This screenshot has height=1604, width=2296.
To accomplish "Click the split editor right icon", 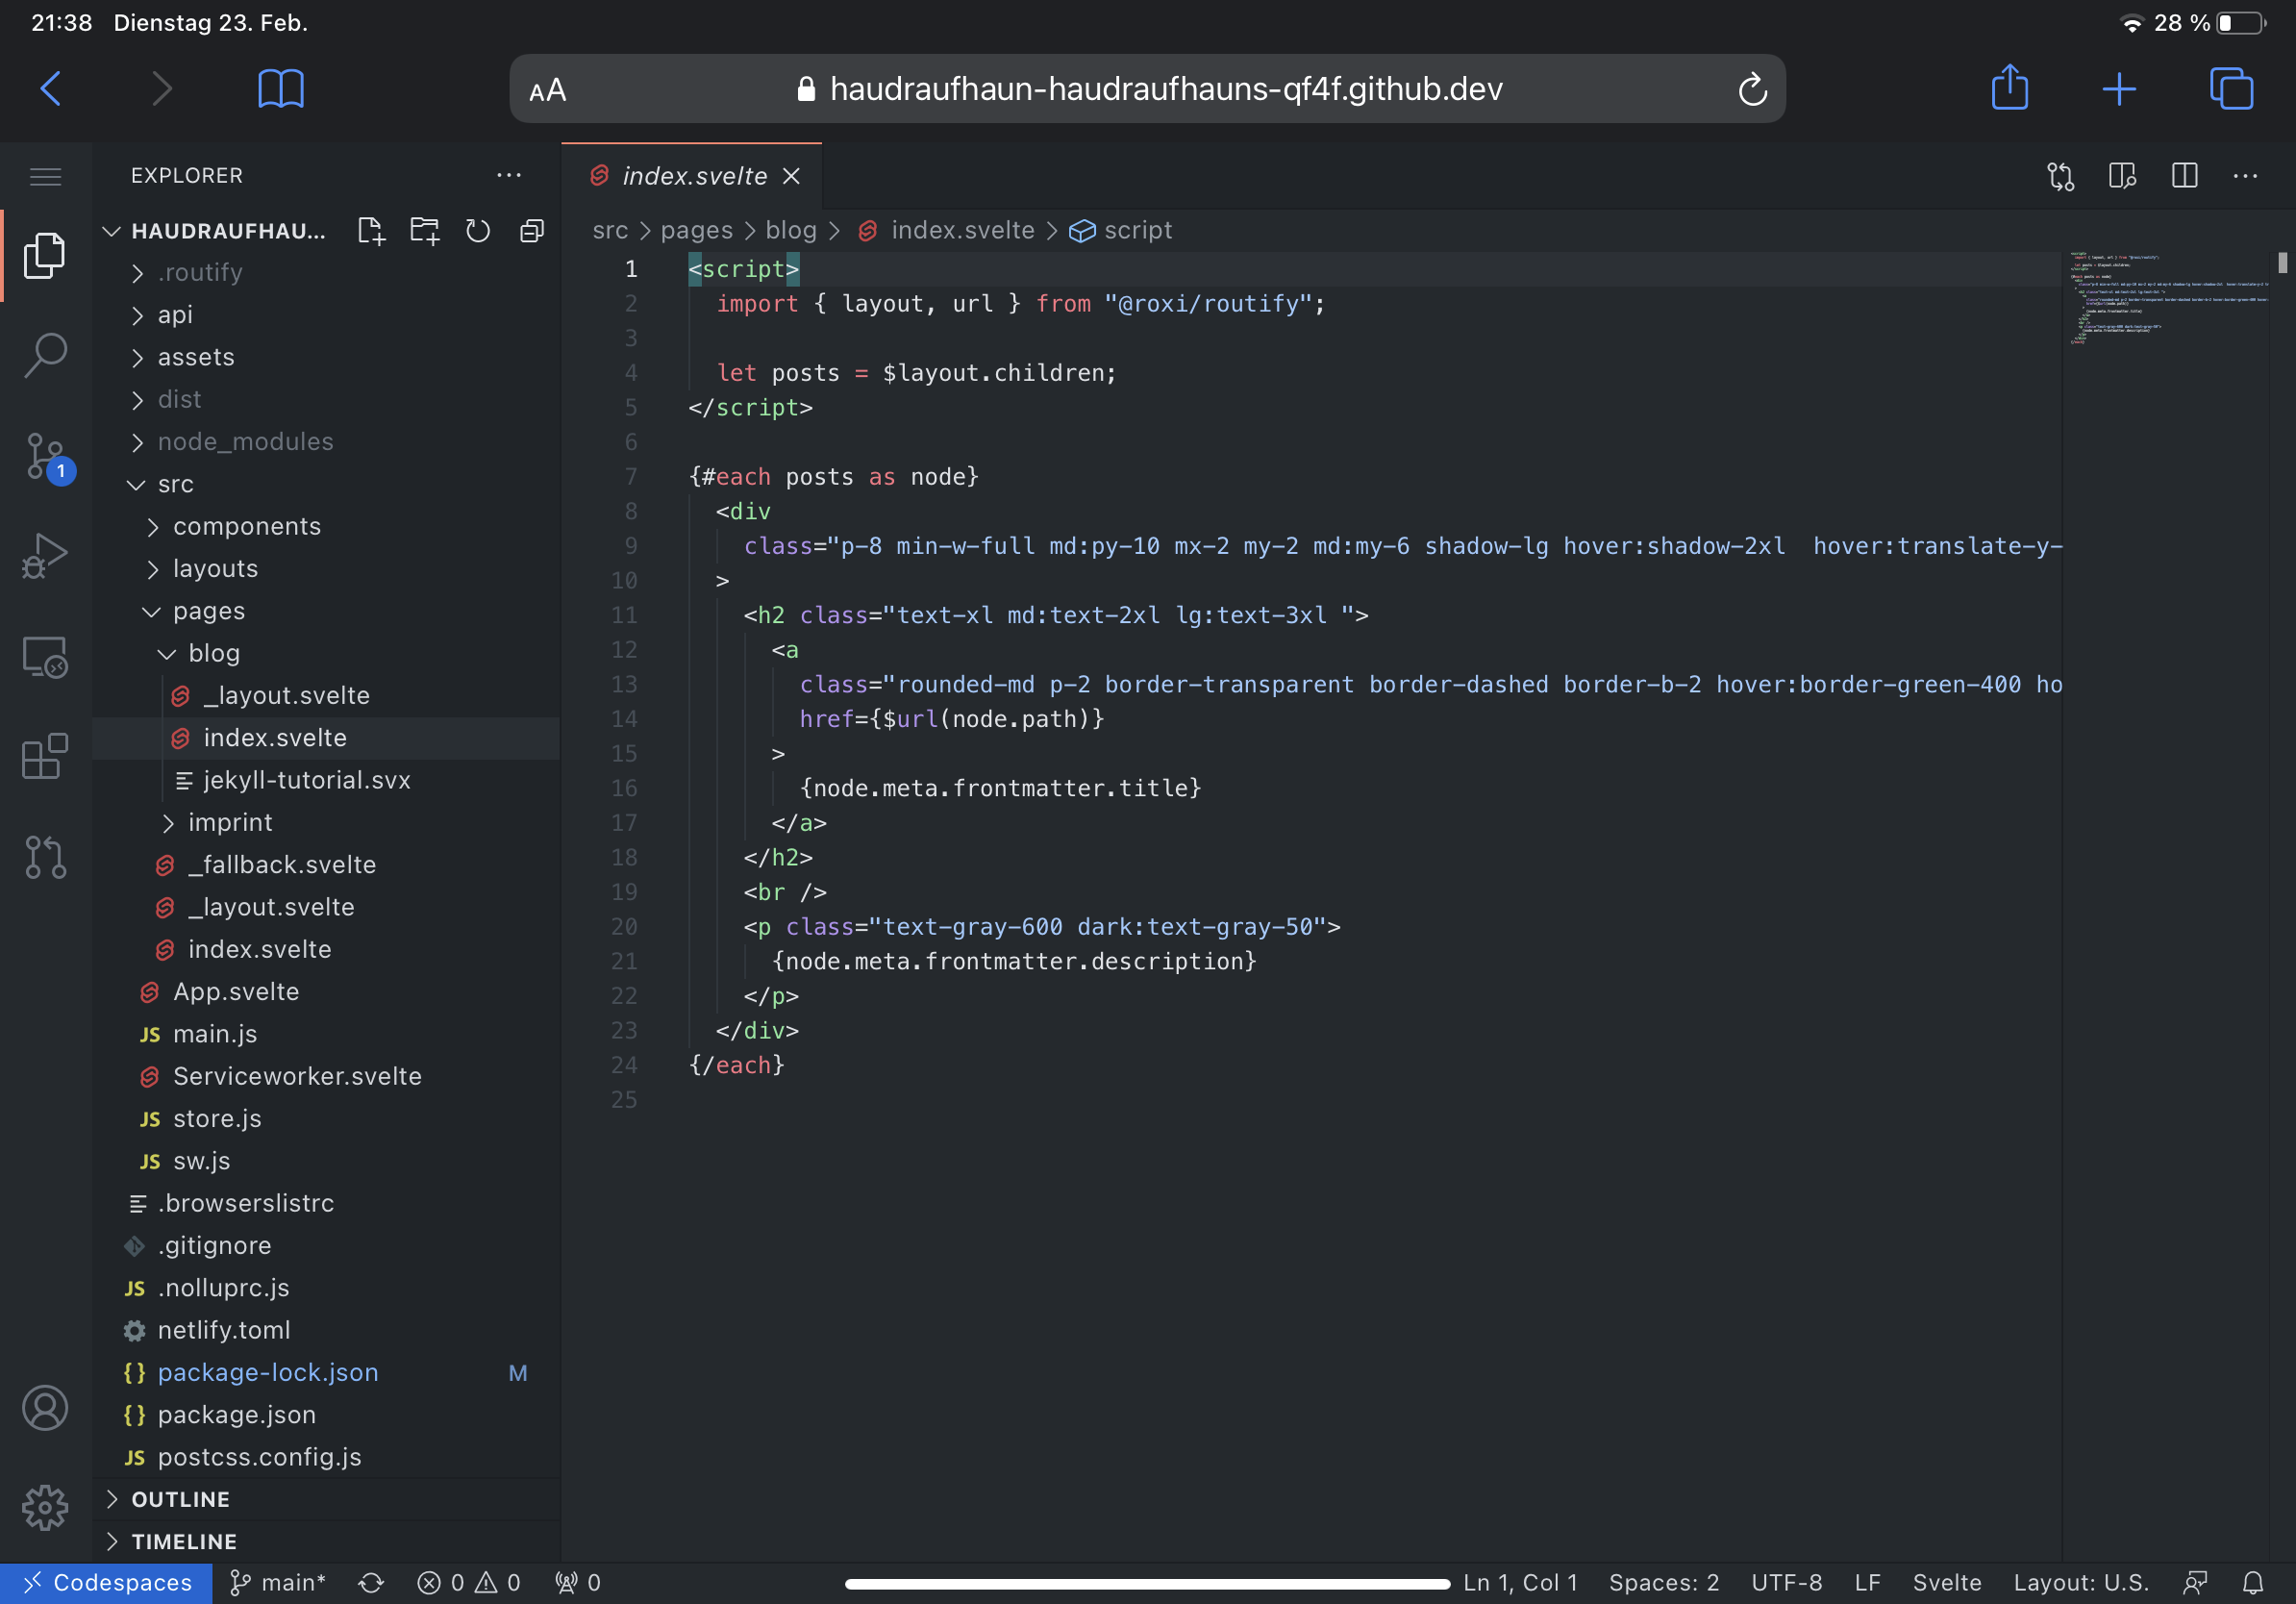I will tap(2184, 176).
